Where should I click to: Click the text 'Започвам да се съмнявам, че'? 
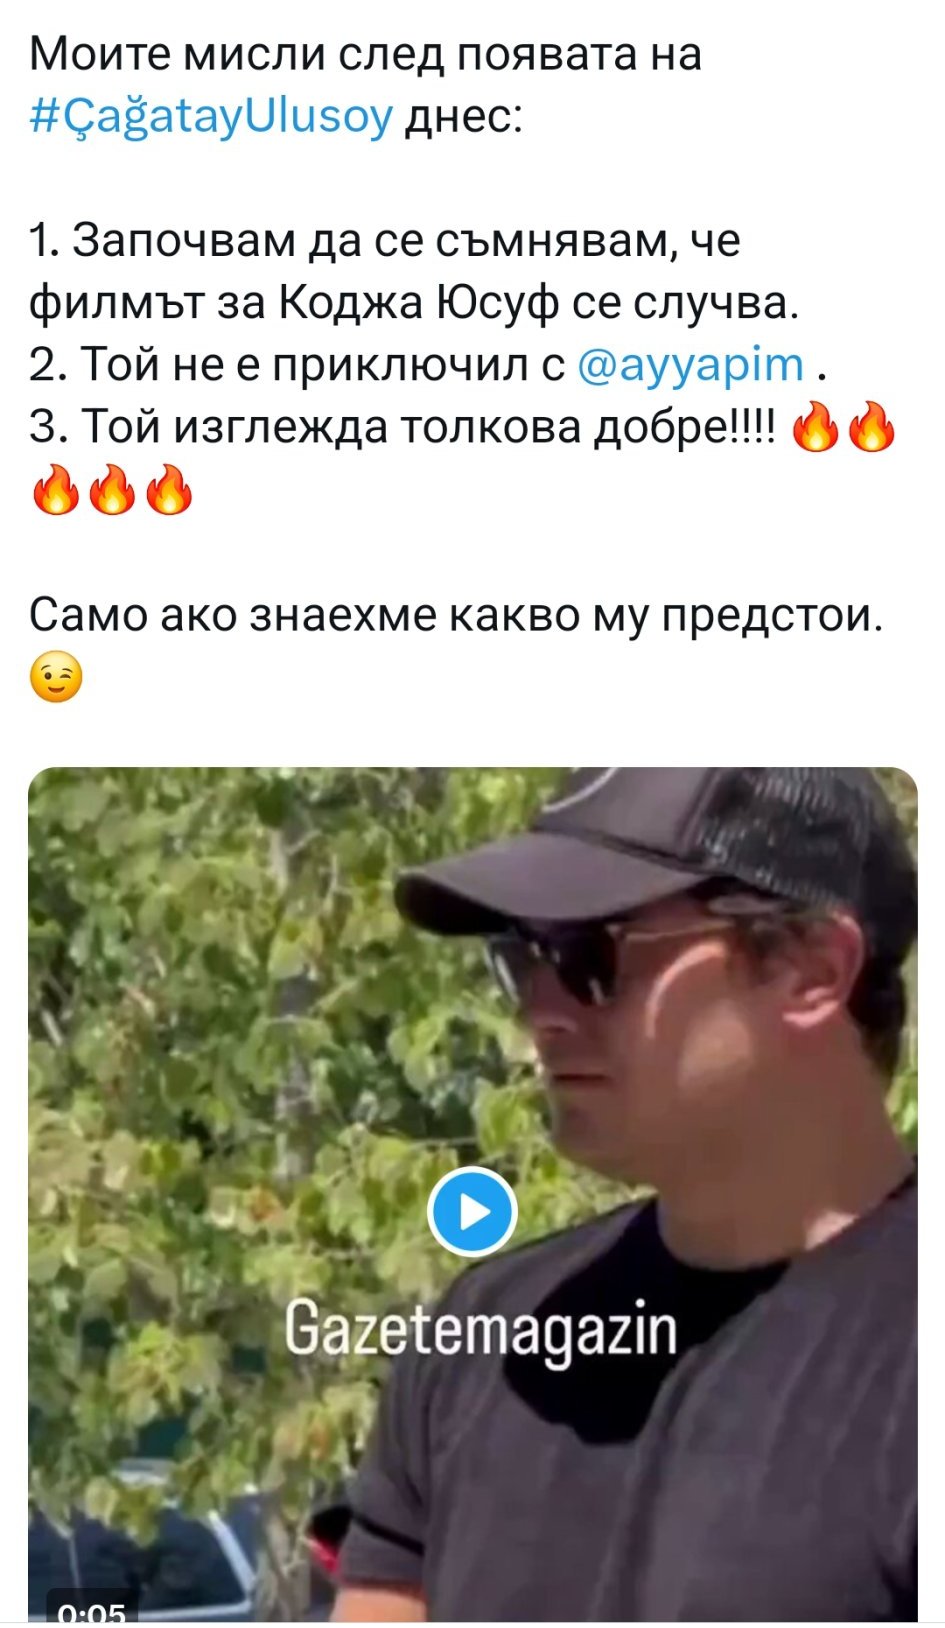[406, 241]
